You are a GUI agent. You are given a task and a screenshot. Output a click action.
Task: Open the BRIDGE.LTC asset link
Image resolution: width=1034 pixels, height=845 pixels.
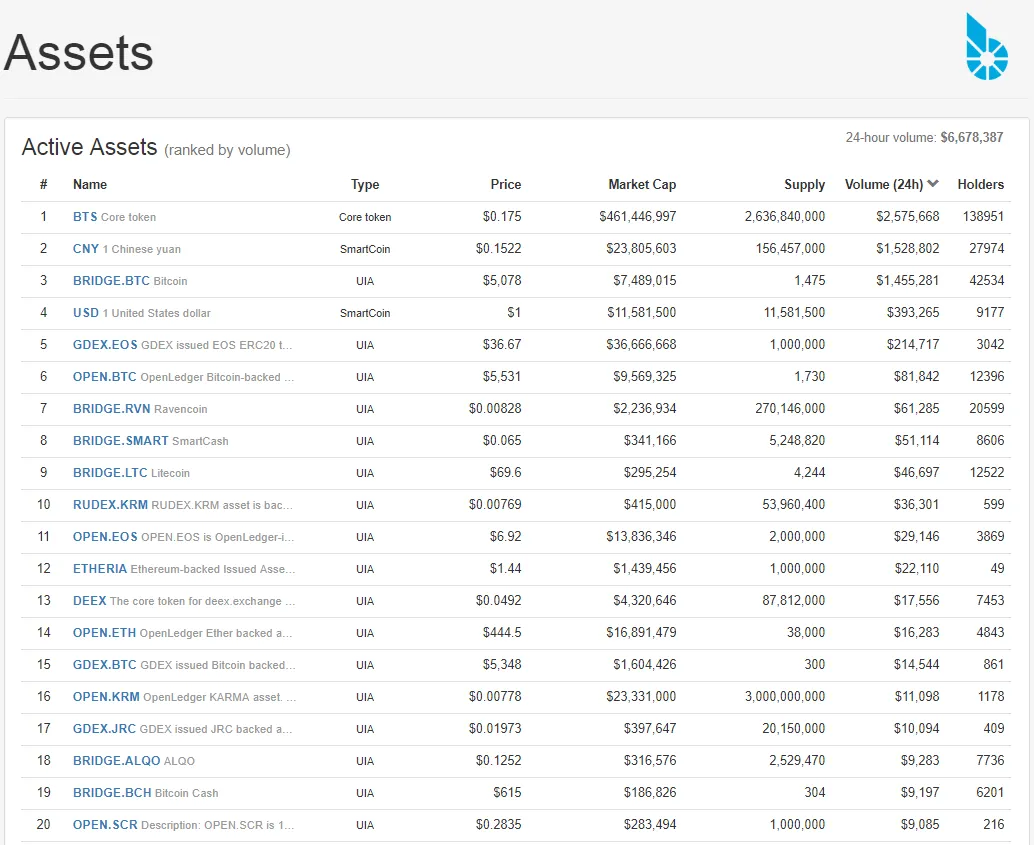click(110, 473)
